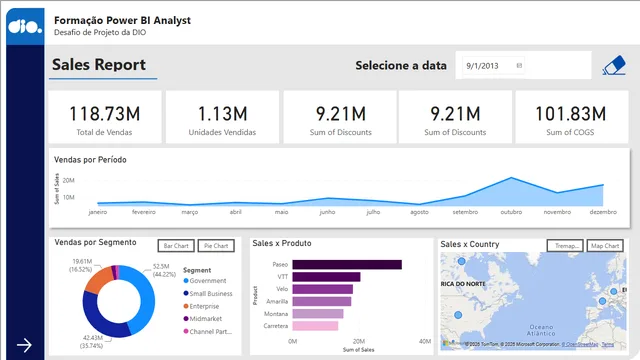Select Small Business in the Segment legend
Image resolution: width=640 pixels, height=360 pixels.
208,293
